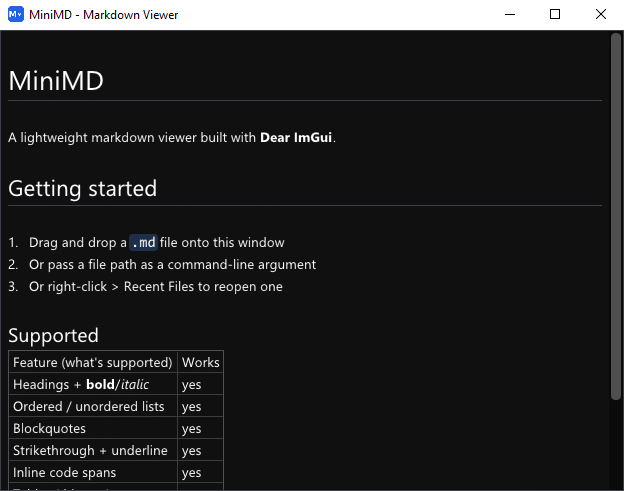Click the 'Blockquotes' table cell
Viewport: 624px width, 491px height.
pos(93,428)
